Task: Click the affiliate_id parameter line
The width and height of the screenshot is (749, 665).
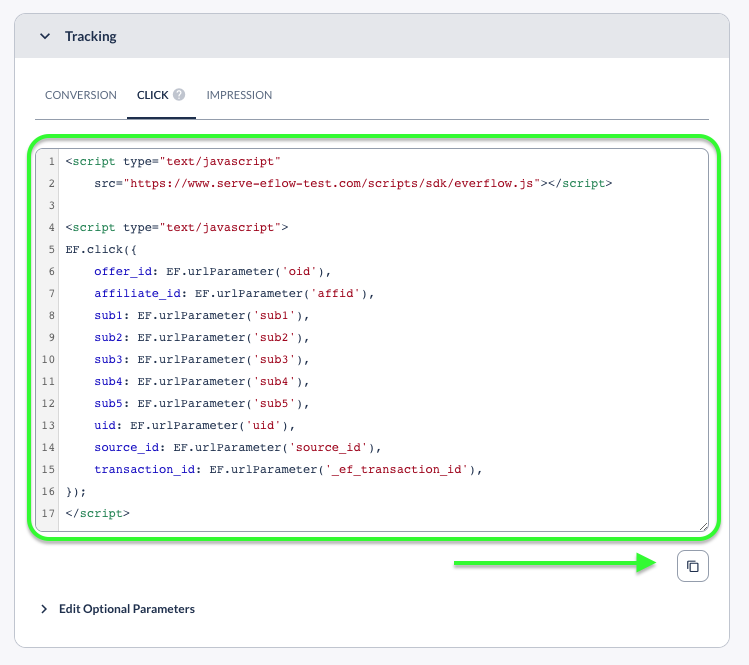Action: pyautogui.click(x=234, y=293)
